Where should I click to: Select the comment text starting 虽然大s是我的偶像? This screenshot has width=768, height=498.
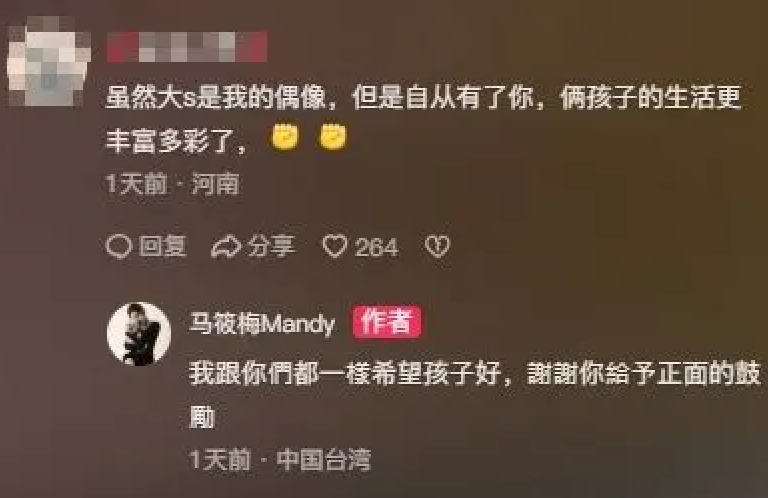click(423, 119)
